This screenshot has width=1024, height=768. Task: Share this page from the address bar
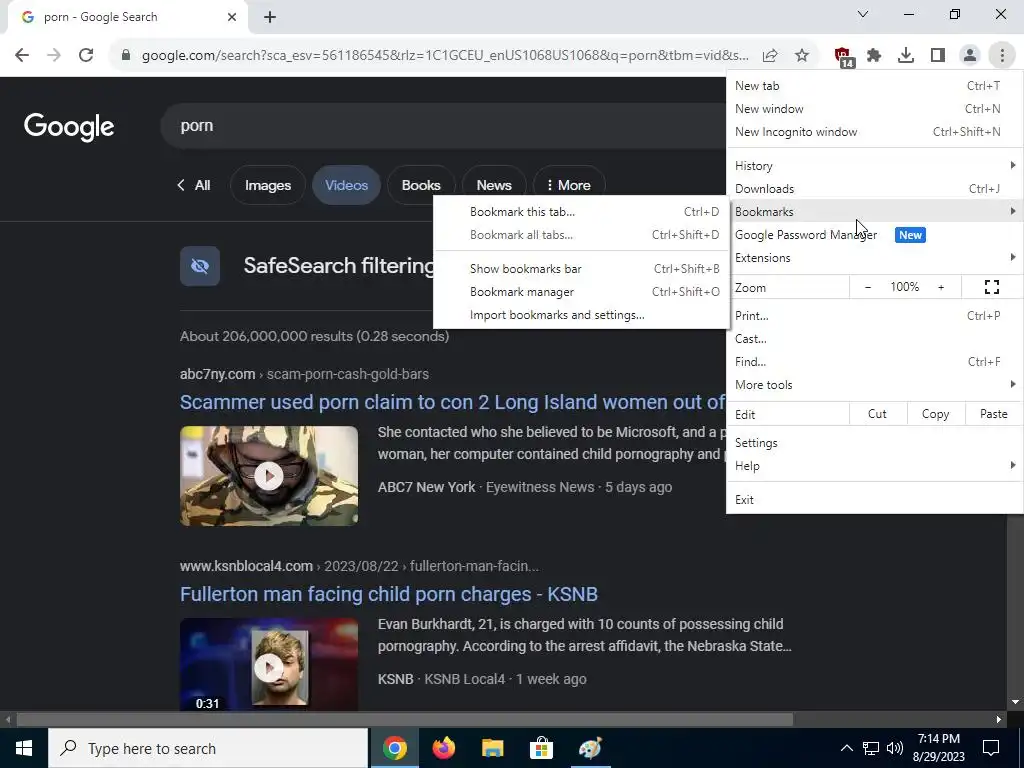[770, 56]
